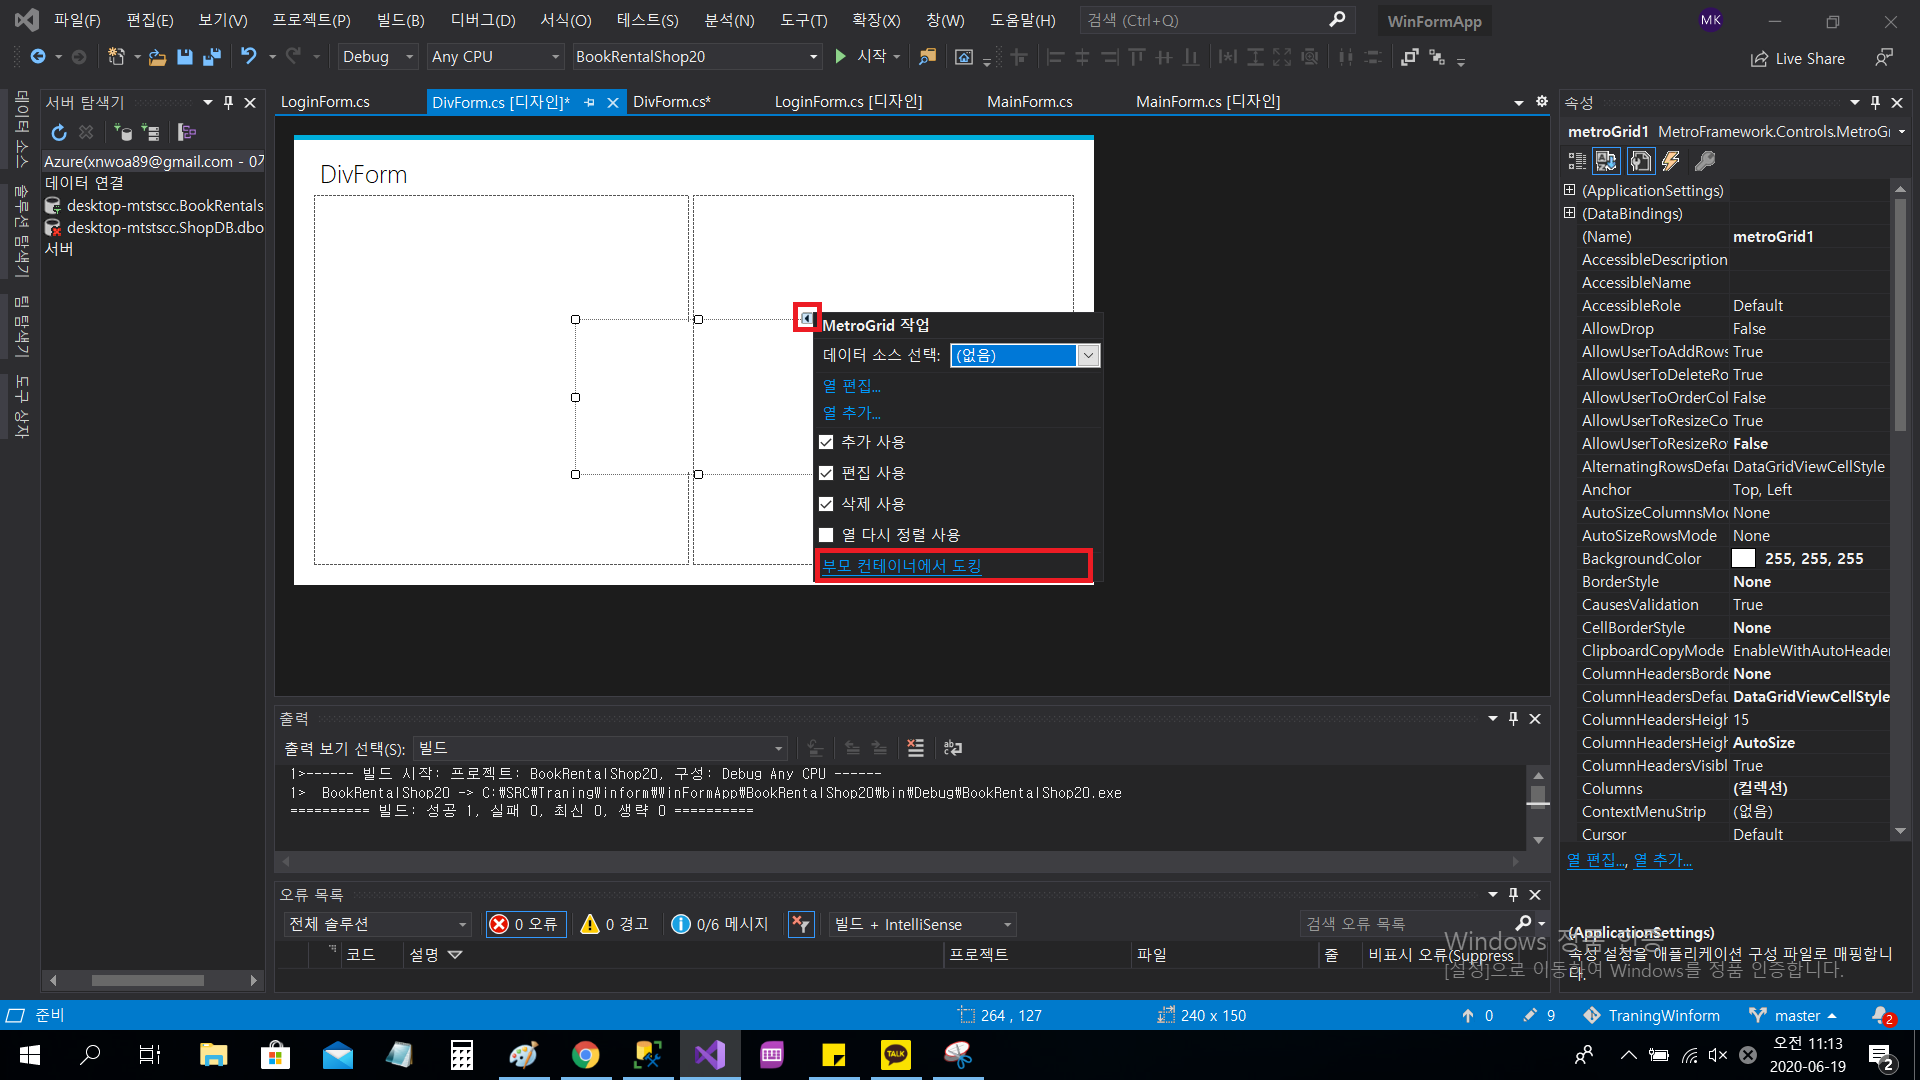The height and width of the screenshot is (1080, 1920).
Task: Click the Save All toolbar icon
Action: [212, 57]
